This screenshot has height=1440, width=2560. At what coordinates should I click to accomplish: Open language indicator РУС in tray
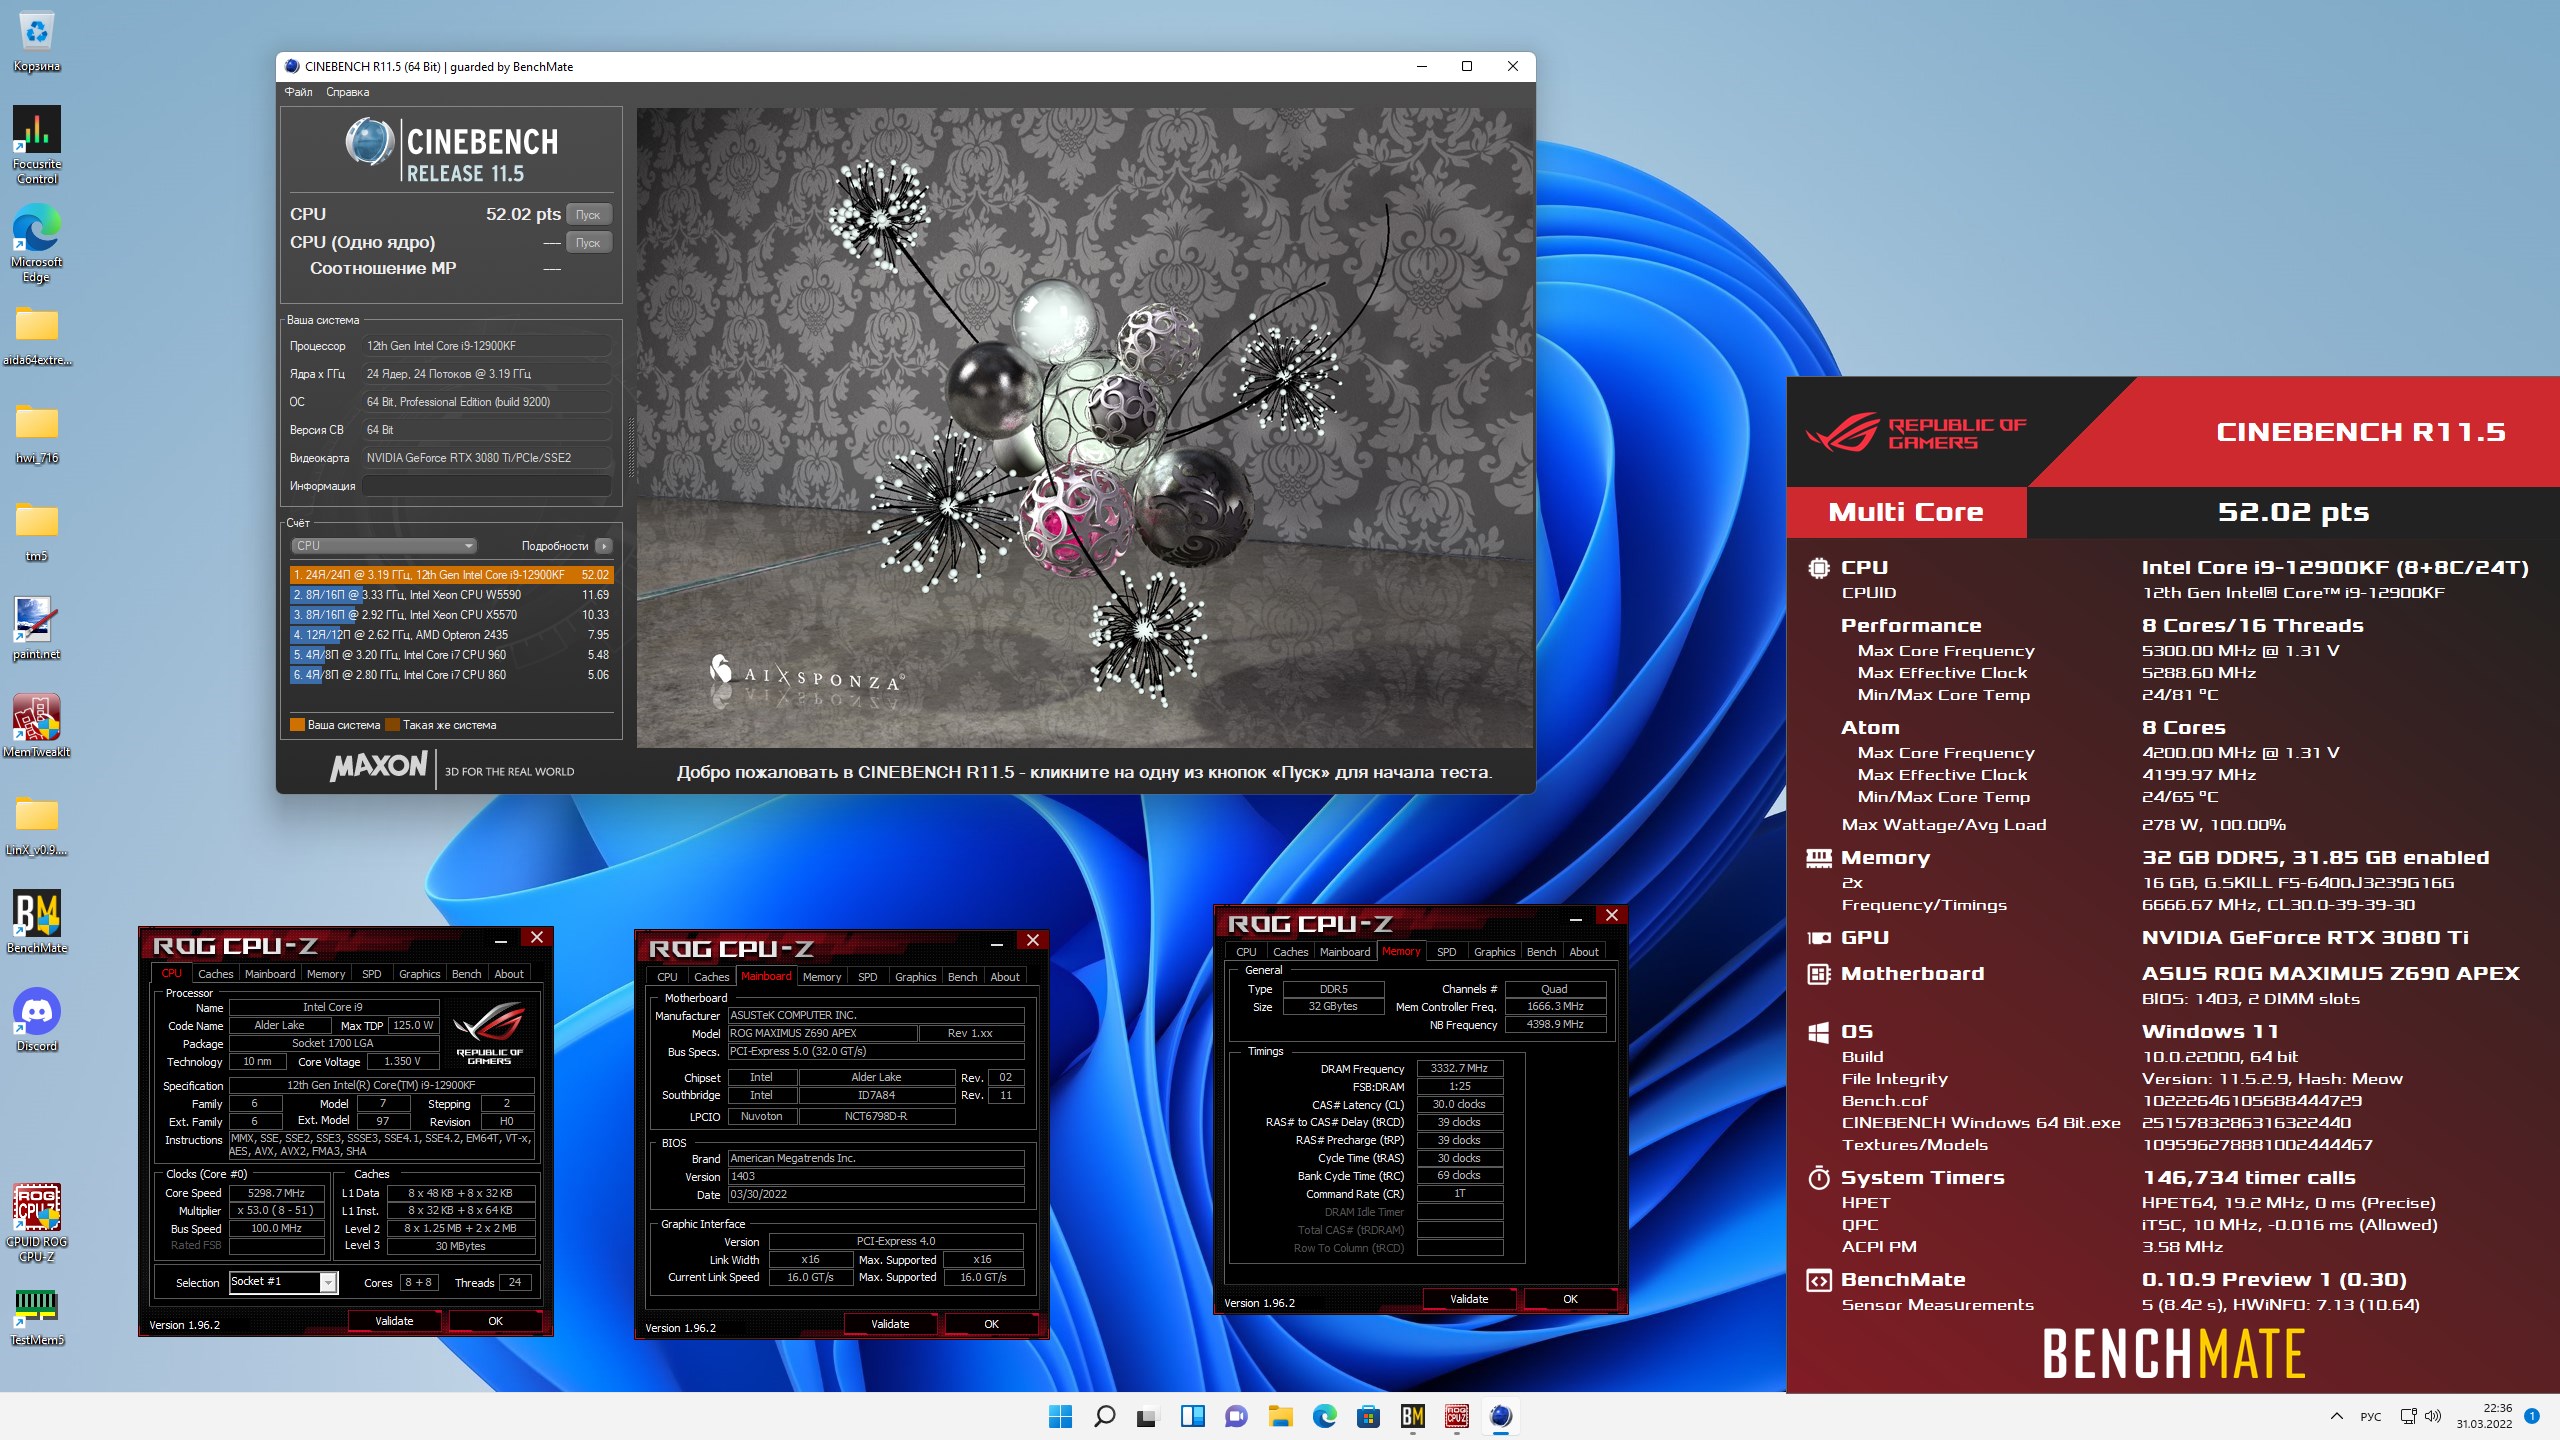coord(2371,1416)
